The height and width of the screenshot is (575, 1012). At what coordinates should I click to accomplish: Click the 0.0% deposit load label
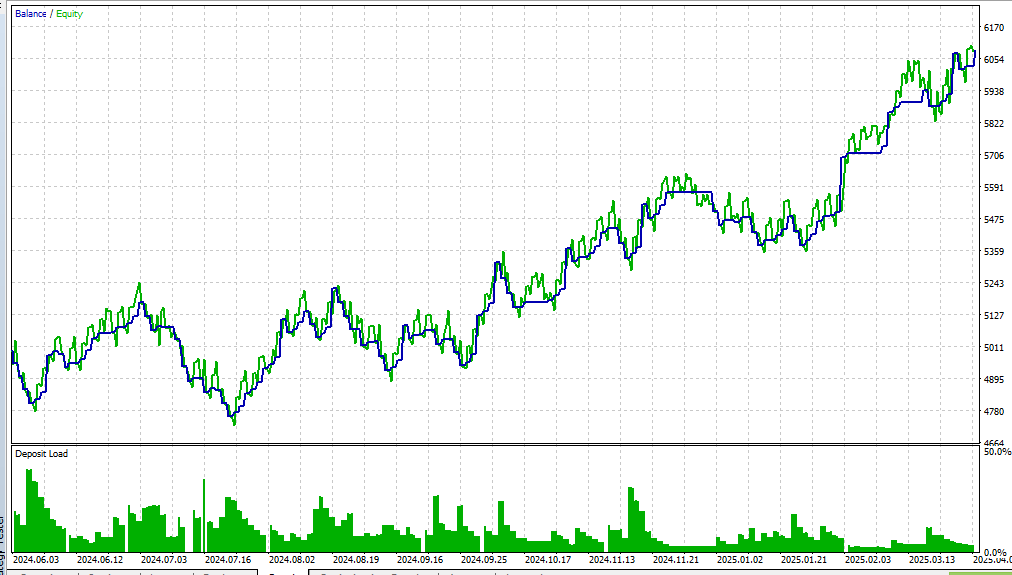tap(996, 552)
